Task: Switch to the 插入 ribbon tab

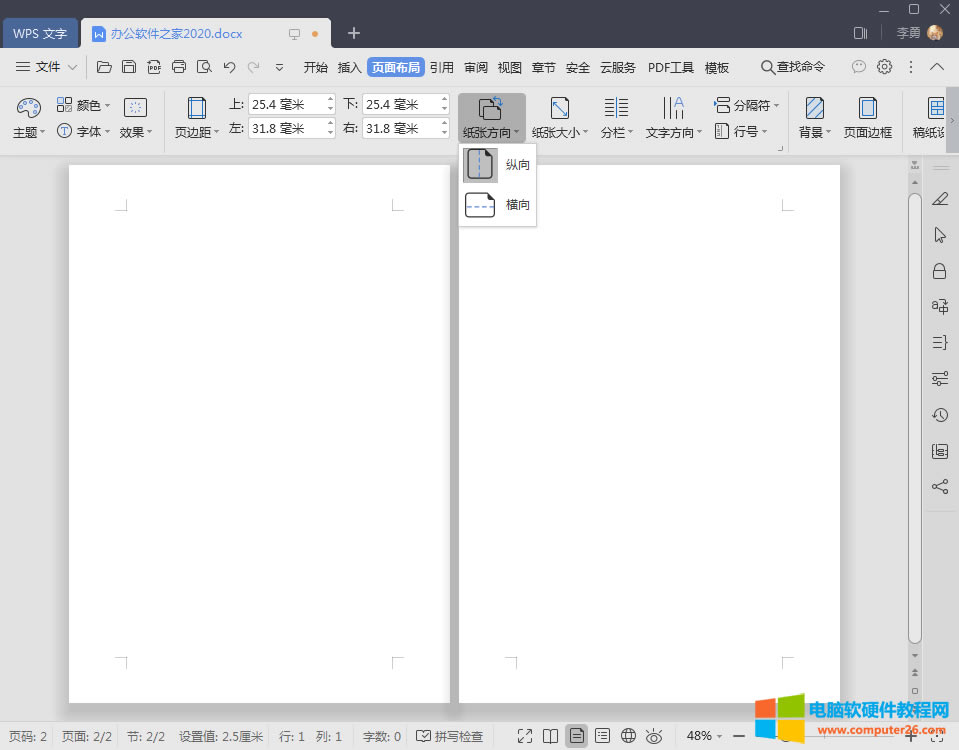Action: point(349,67)
